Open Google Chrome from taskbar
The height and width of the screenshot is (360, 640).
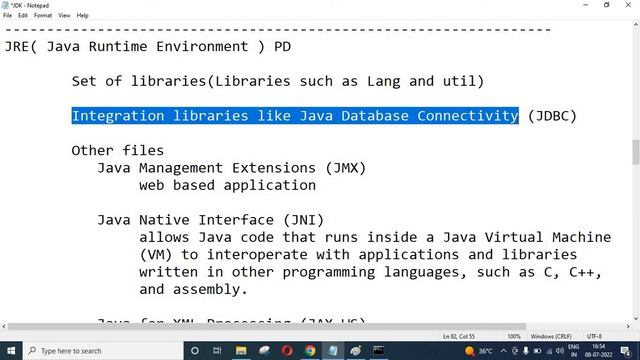click(x=310, y=351)
